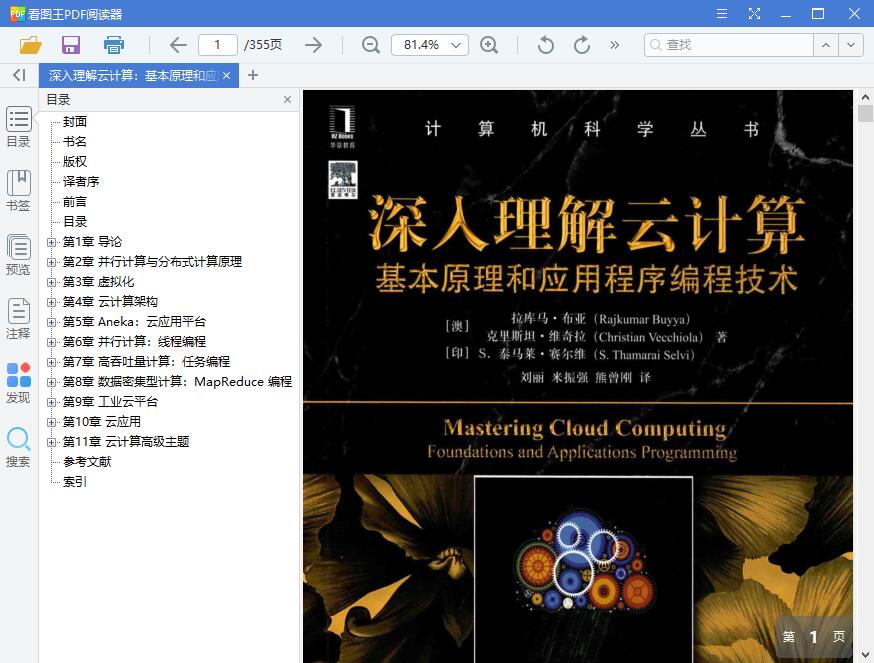Expand 第4章 云计算架构 tree node

point(51,302)
